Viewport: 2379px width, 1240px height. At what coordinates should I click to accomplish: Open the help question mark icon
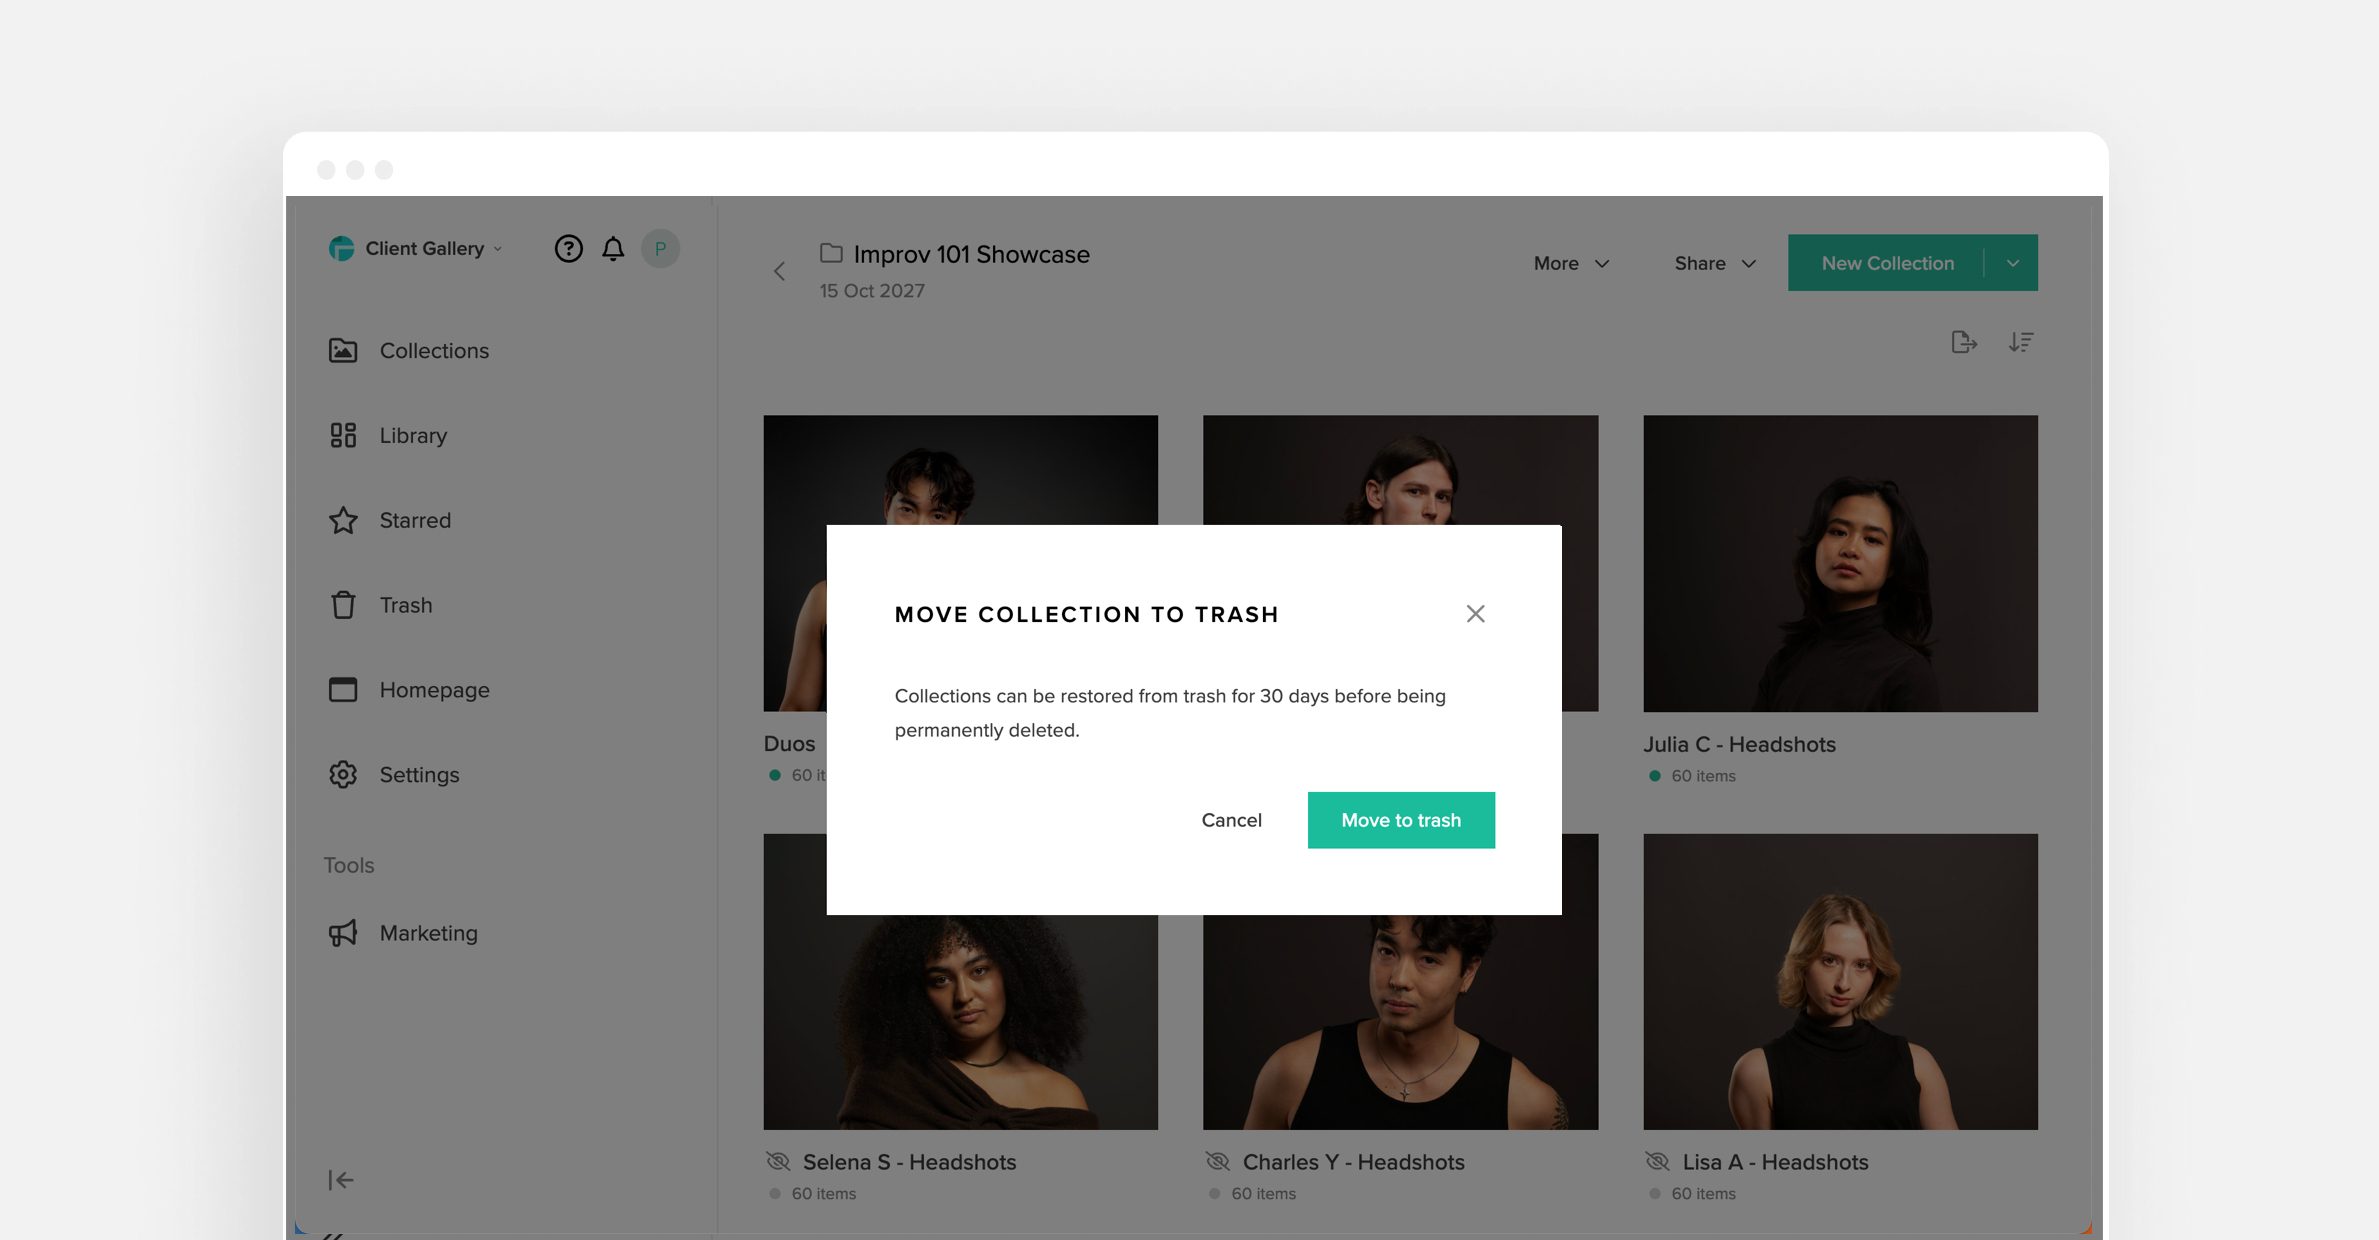[x=568, y=248]
